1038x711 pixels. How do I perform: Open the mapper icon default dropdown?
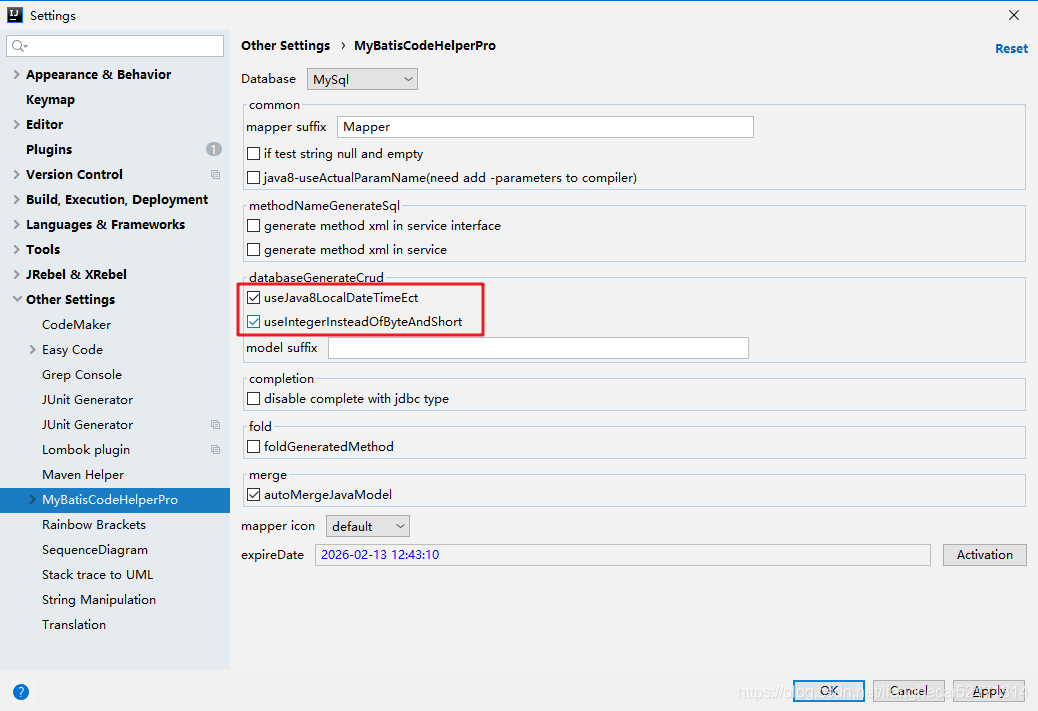point(368,526)
